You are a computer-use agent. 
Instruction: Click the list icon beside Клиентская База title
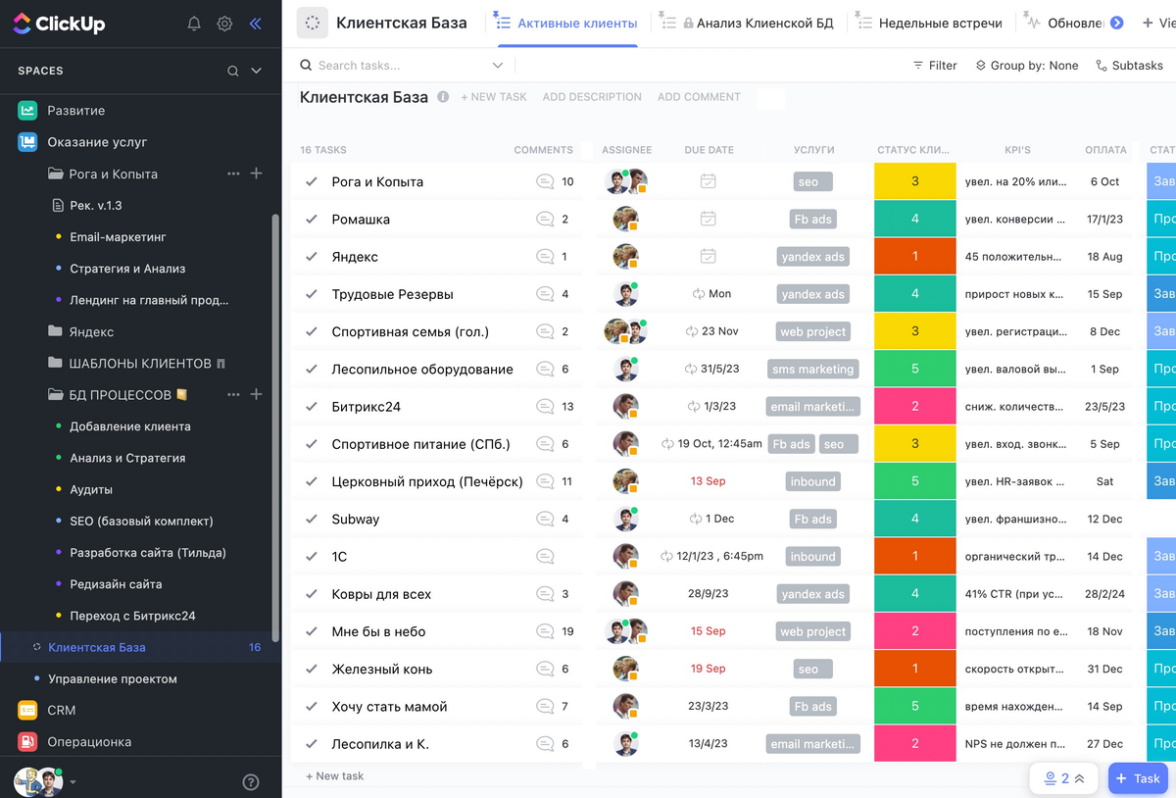tap(312, 23)
